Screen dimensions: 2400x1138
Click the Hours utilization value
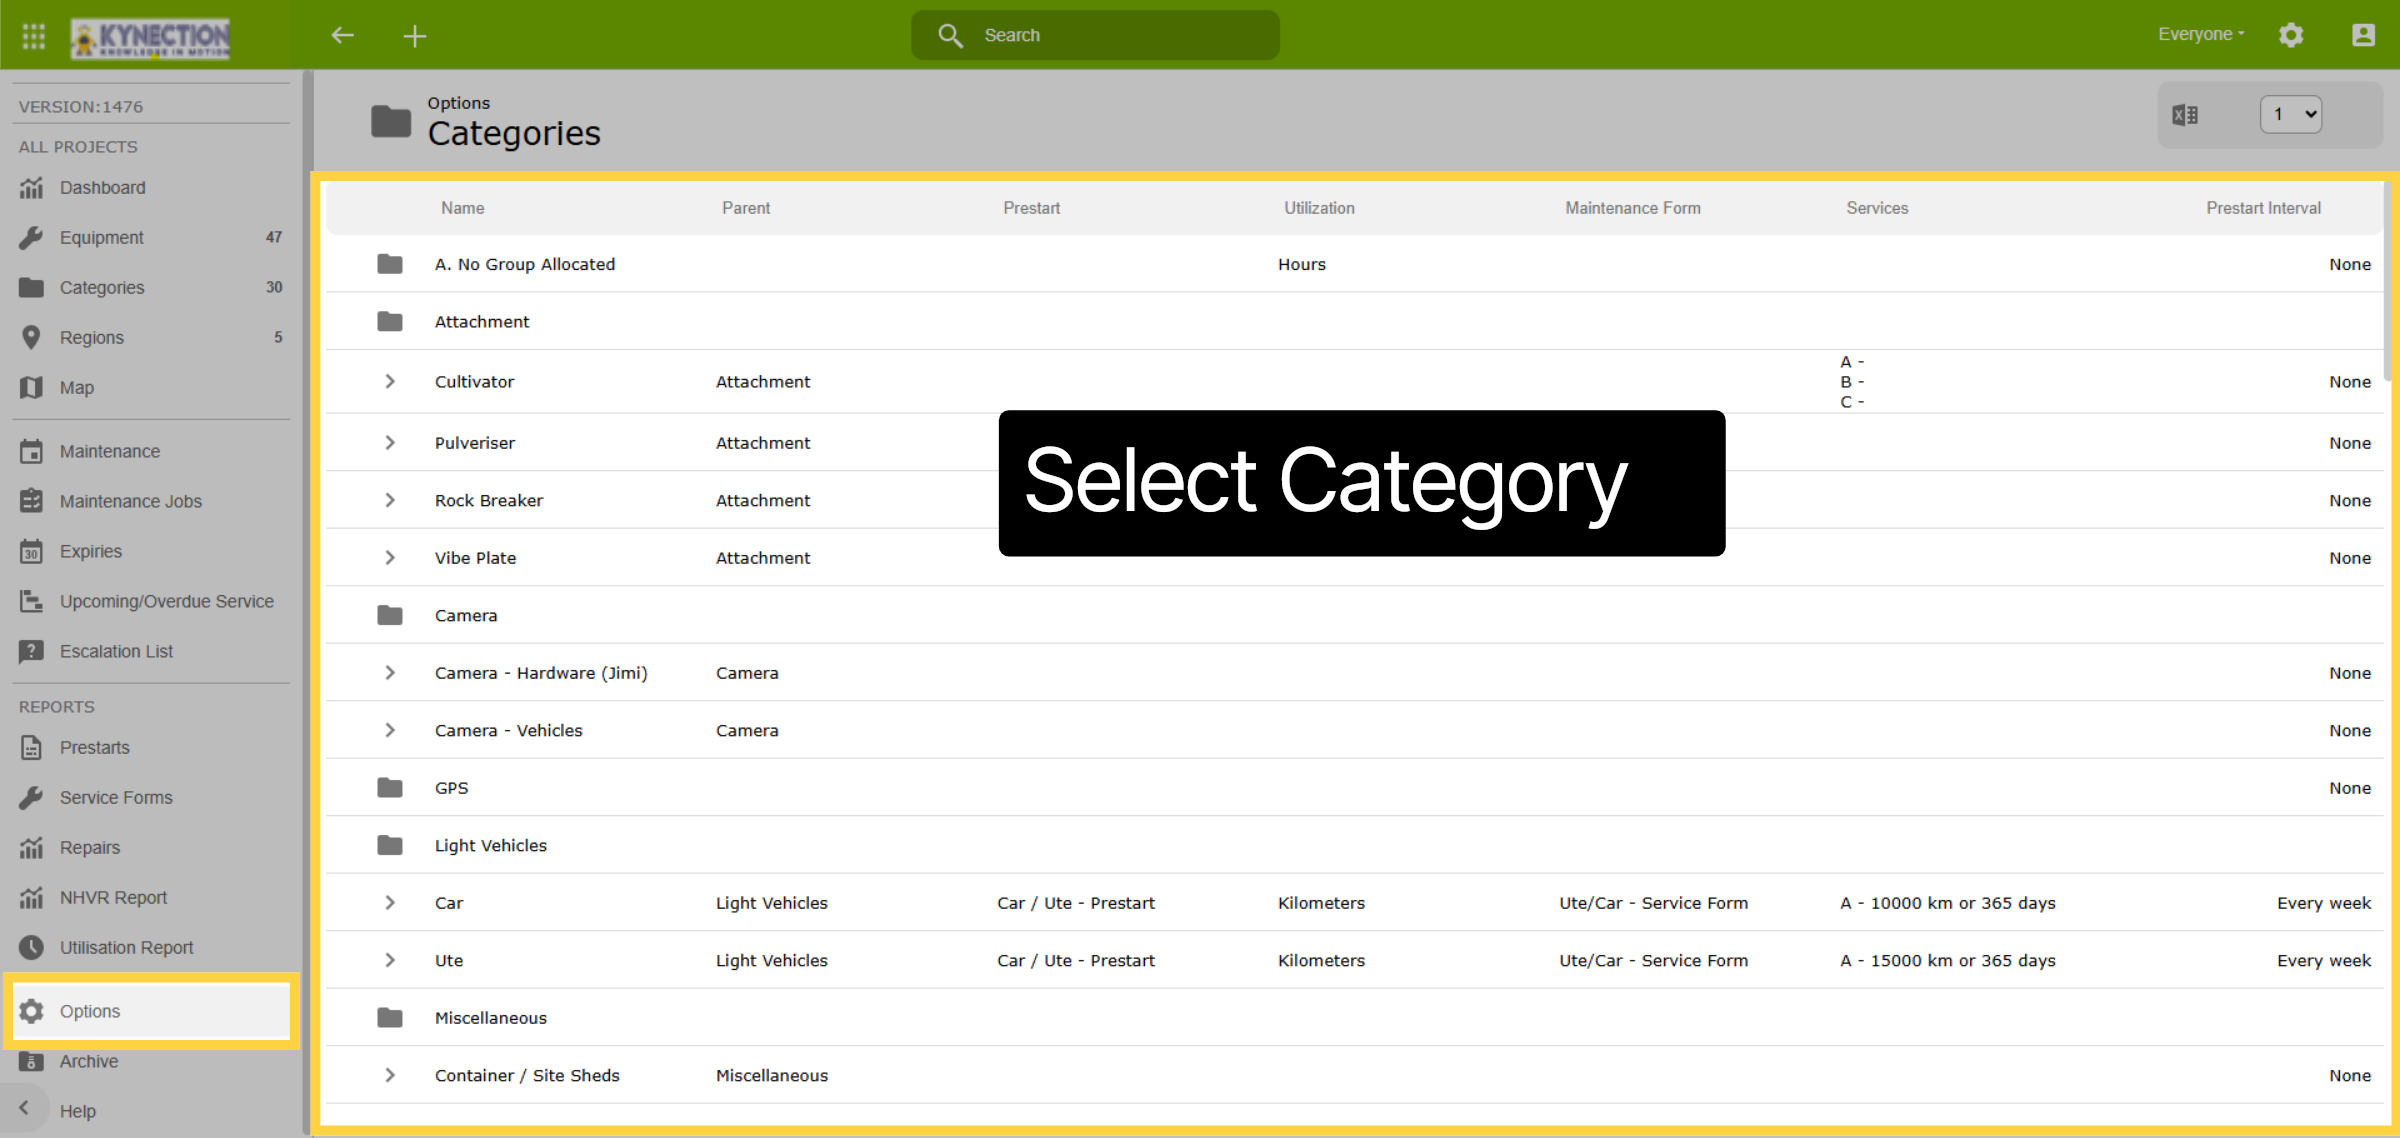[x=1302, y=265]
